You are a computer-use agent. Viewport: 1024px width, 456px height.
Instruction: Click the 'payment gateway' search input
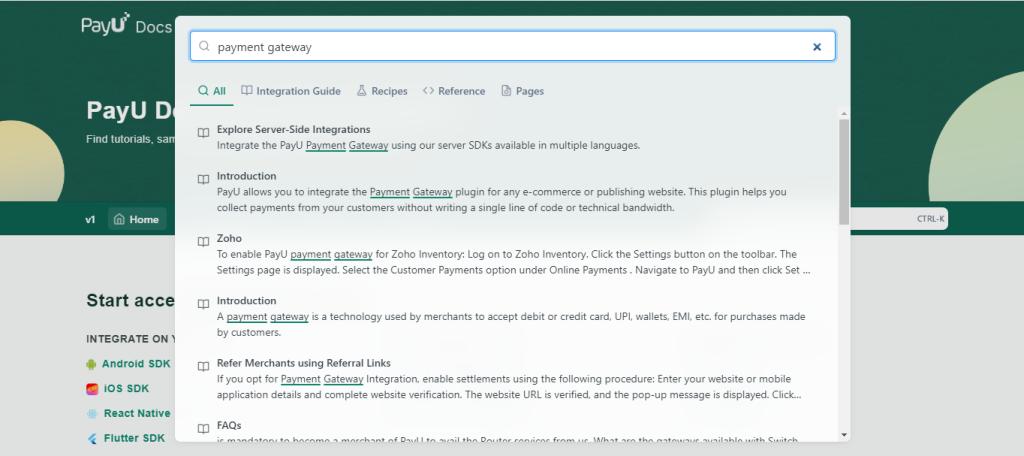[512, 46]
